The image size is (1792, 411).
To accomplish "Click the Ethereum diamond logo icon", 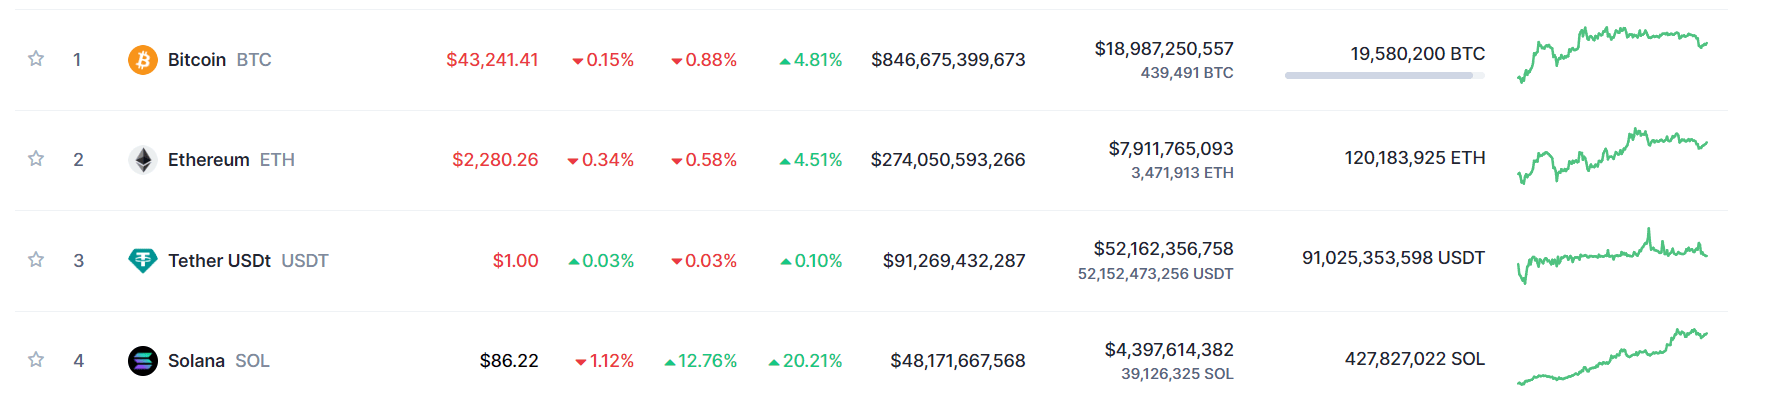I will coord(143,160).
